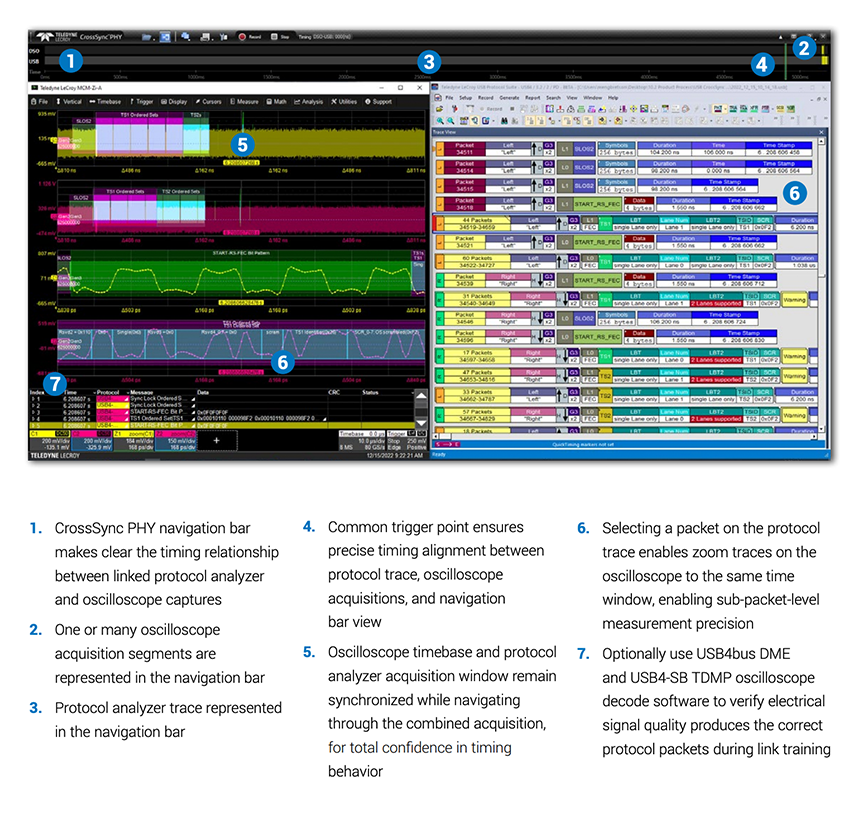
Task: Expand decode table row 4
Action: (33, 419)
